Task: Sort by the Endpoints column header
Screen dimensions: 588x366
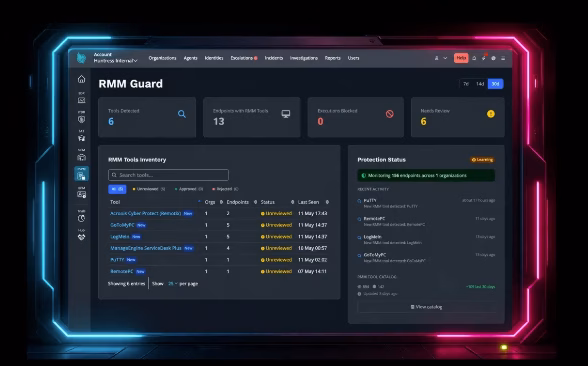Action: pos(237,202)
